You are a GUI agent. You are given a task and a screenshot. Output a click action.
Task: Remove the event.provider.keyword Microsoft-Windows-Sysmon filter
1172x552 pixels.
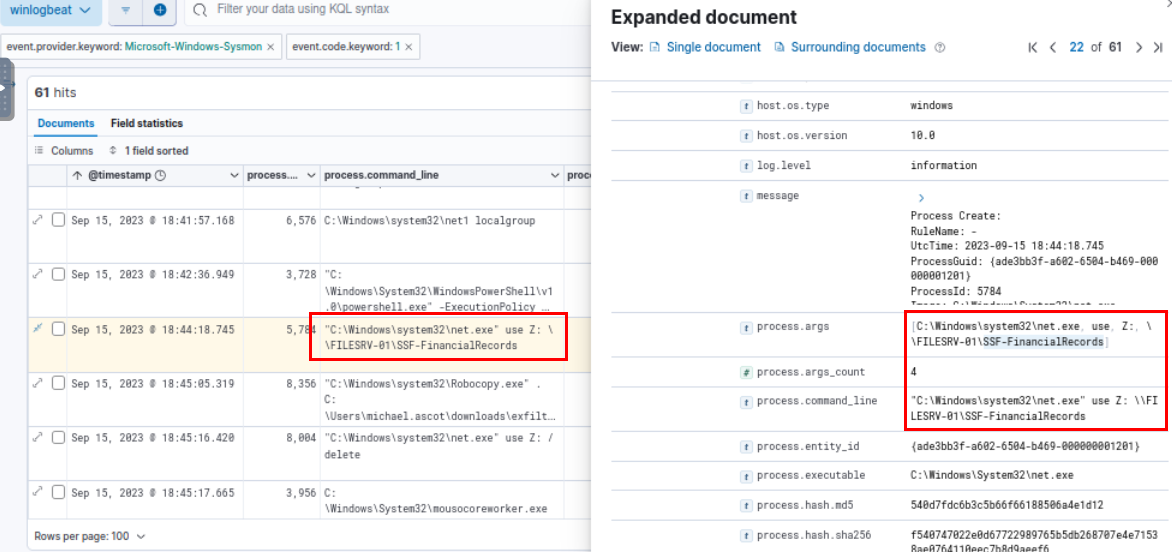pos(270,47)
